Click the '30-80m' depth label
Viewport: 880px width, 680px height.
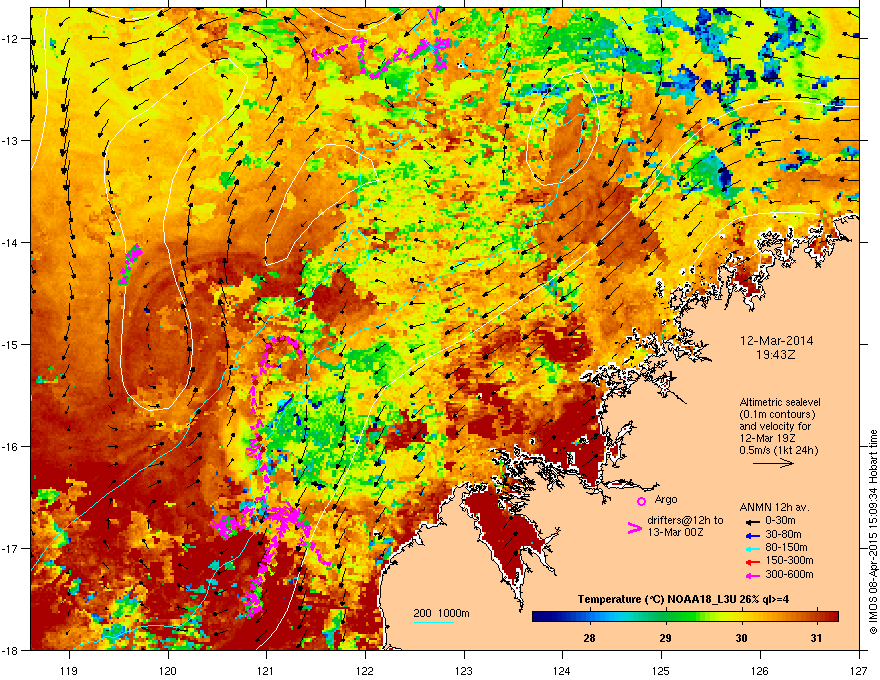(x=783, y=534)
